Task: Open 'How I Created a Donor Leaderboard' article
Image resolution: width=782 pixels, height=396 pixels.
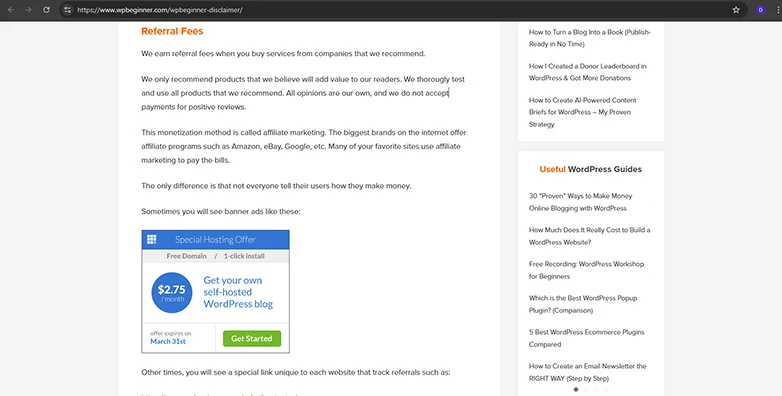Action: coord(587,72)
